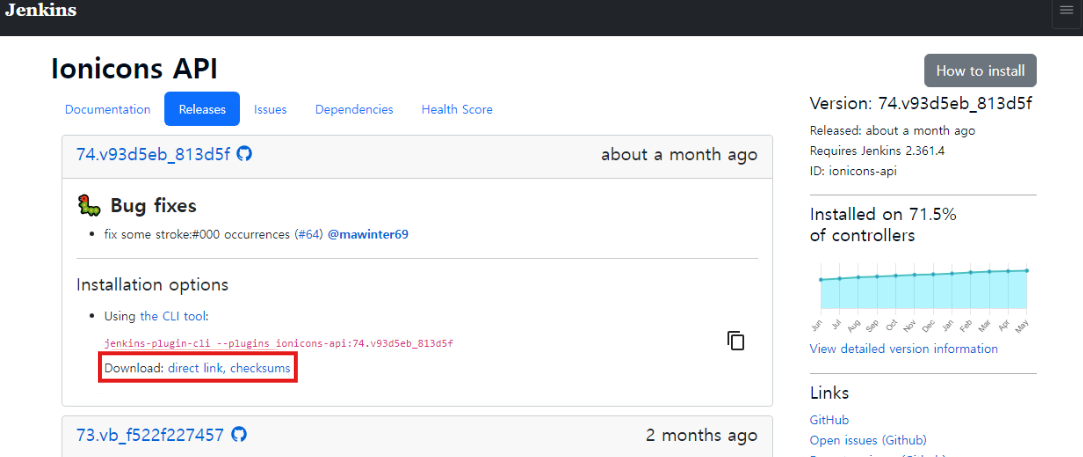The image size is (1083, 457).
Task: Switch to the Documentation tab
Action: (x=108, y=109)
